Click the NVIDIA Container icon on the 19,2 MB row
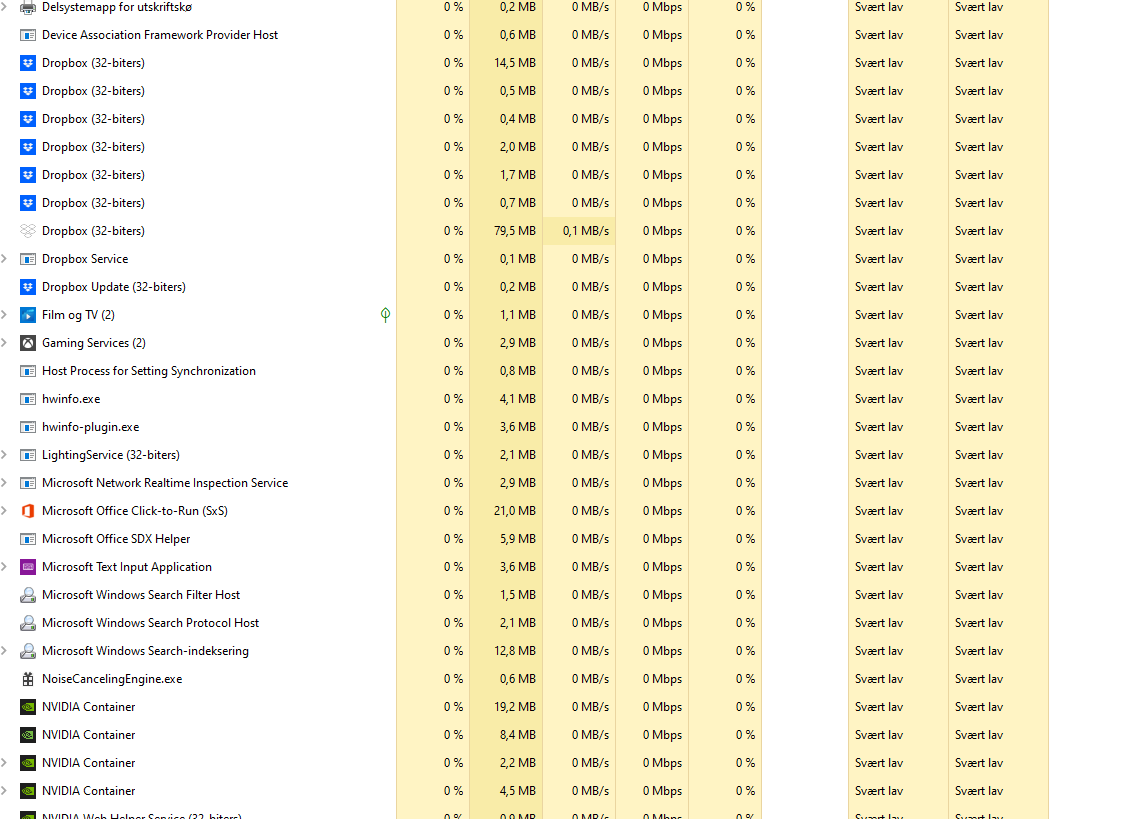 [x=28, y=707]
